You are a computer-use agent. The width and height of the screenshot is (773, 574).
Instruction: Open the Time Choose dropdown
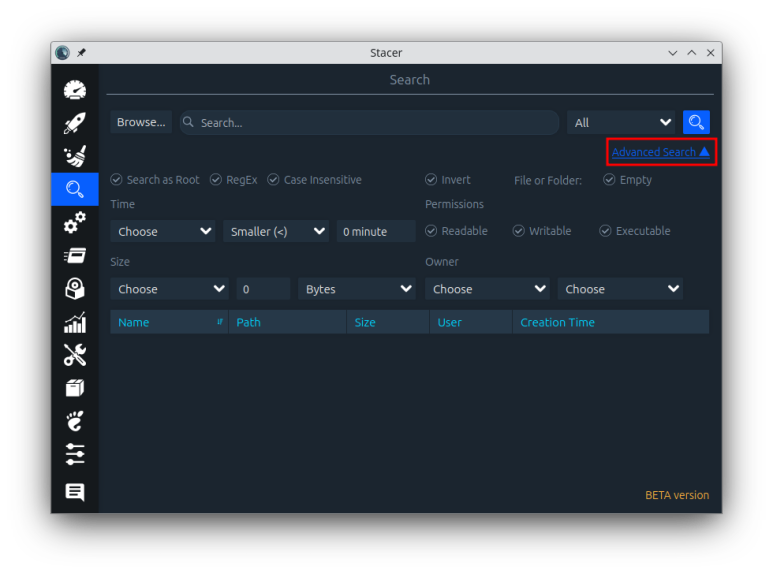(163, 231)
